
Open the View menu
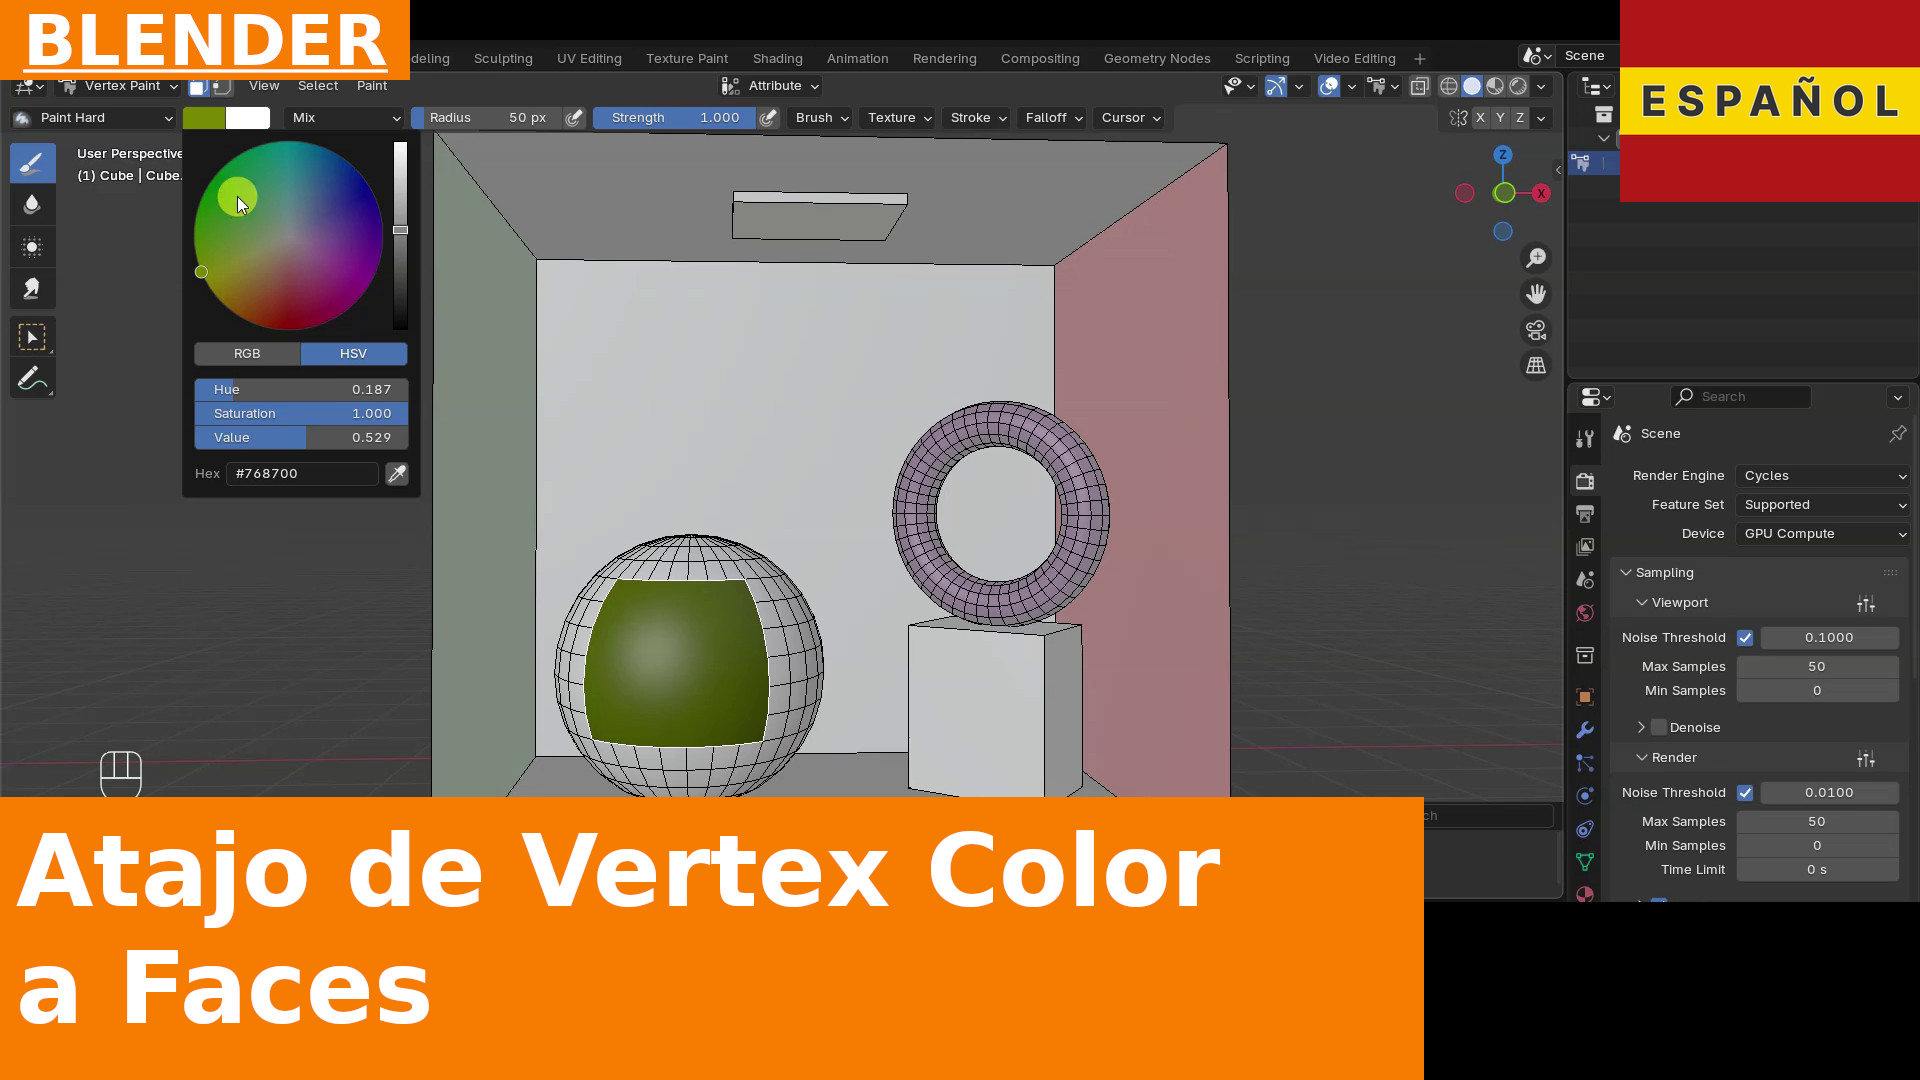(x=264, y=86)
